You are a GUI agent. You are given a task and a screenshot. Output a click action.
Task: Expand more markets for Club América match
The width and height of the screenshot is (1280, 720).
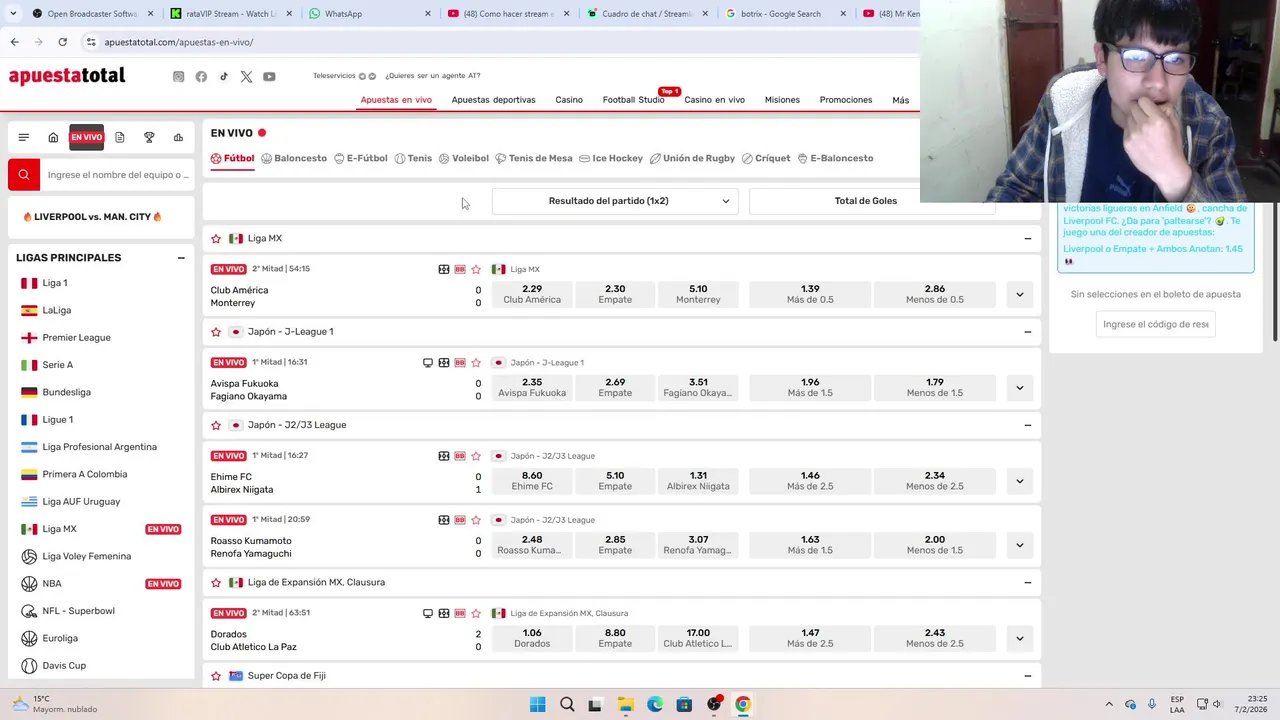[x=1019, y=294]
